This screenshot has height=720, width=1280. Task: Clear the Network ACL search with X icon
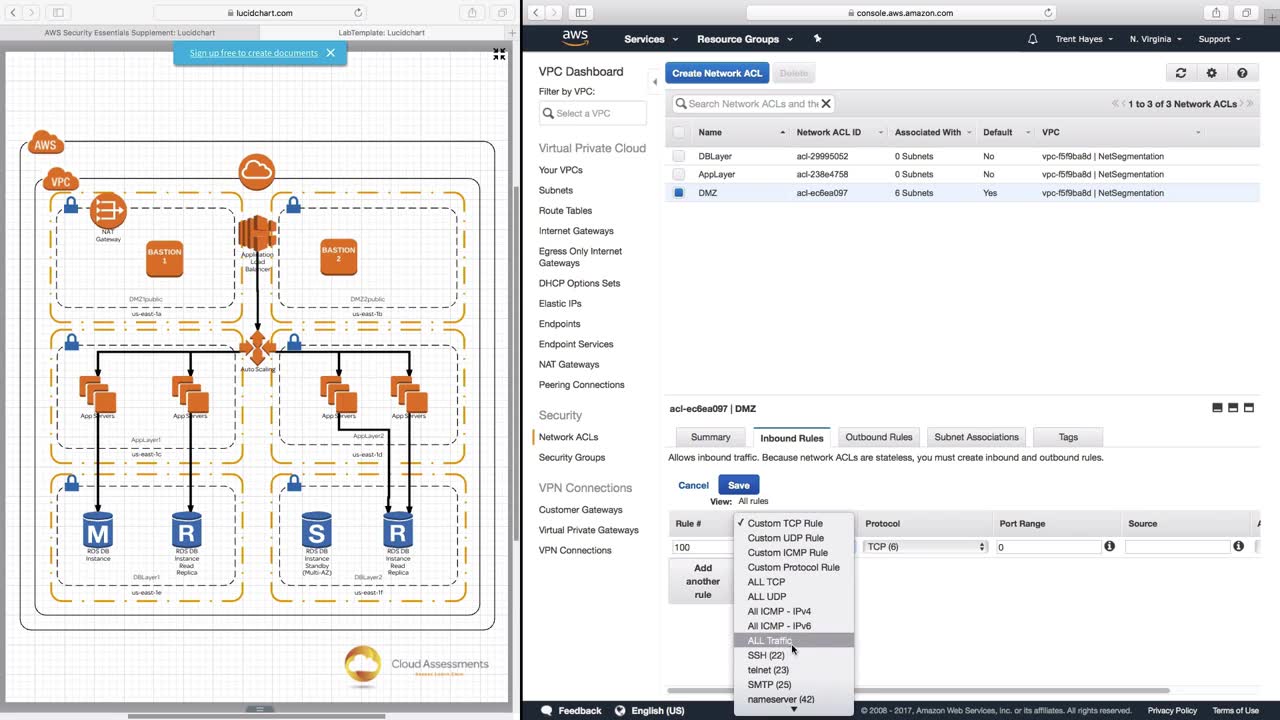click(826, 104)
